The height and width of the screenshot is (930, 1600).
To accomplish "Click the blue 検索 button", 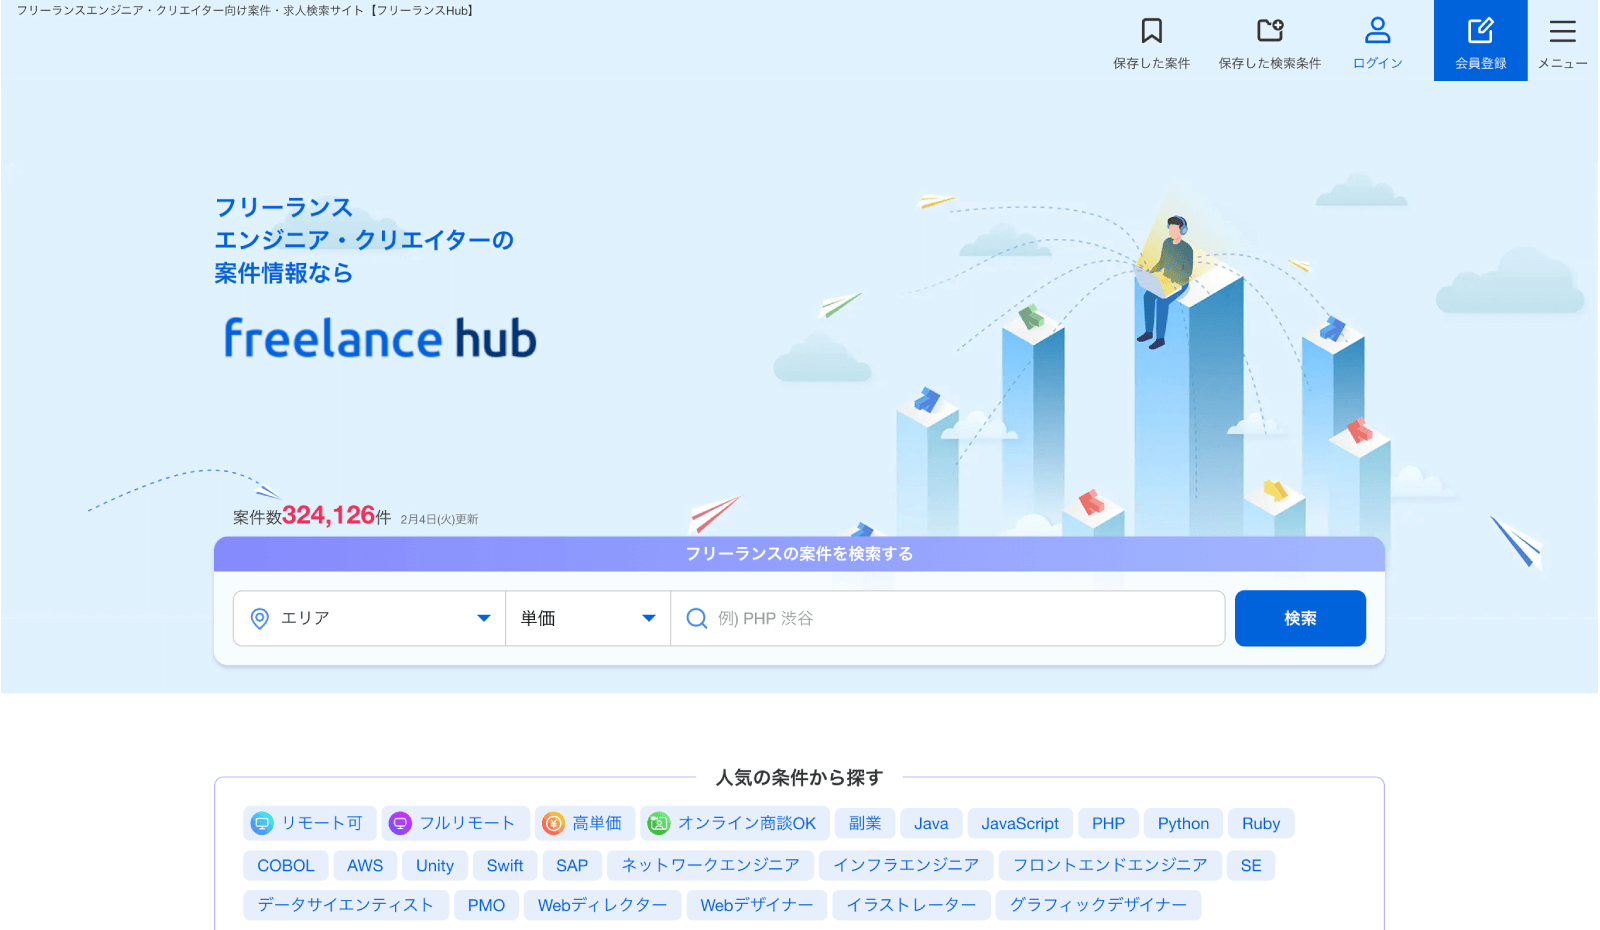I will (x=1300, y=618).
